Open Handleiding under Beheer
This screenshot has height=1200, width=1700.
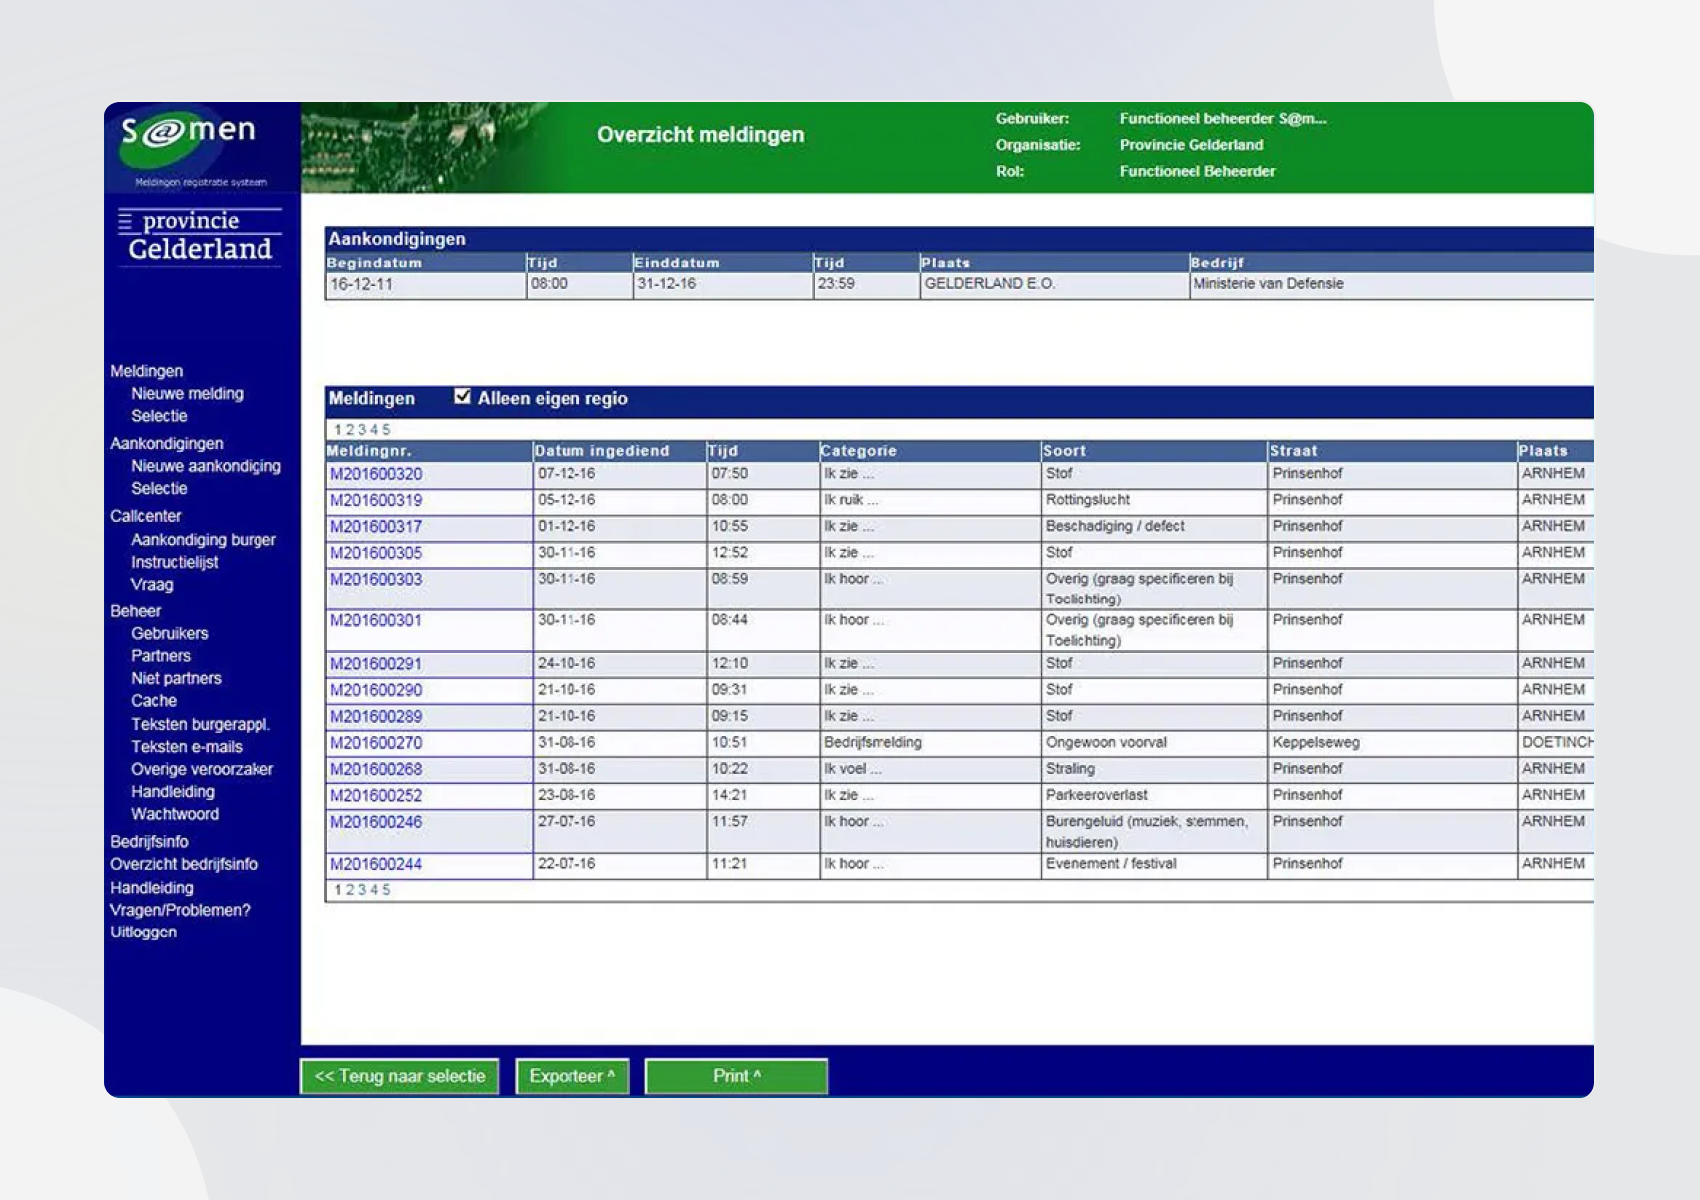pyautogui.click(x=172, y=792)
